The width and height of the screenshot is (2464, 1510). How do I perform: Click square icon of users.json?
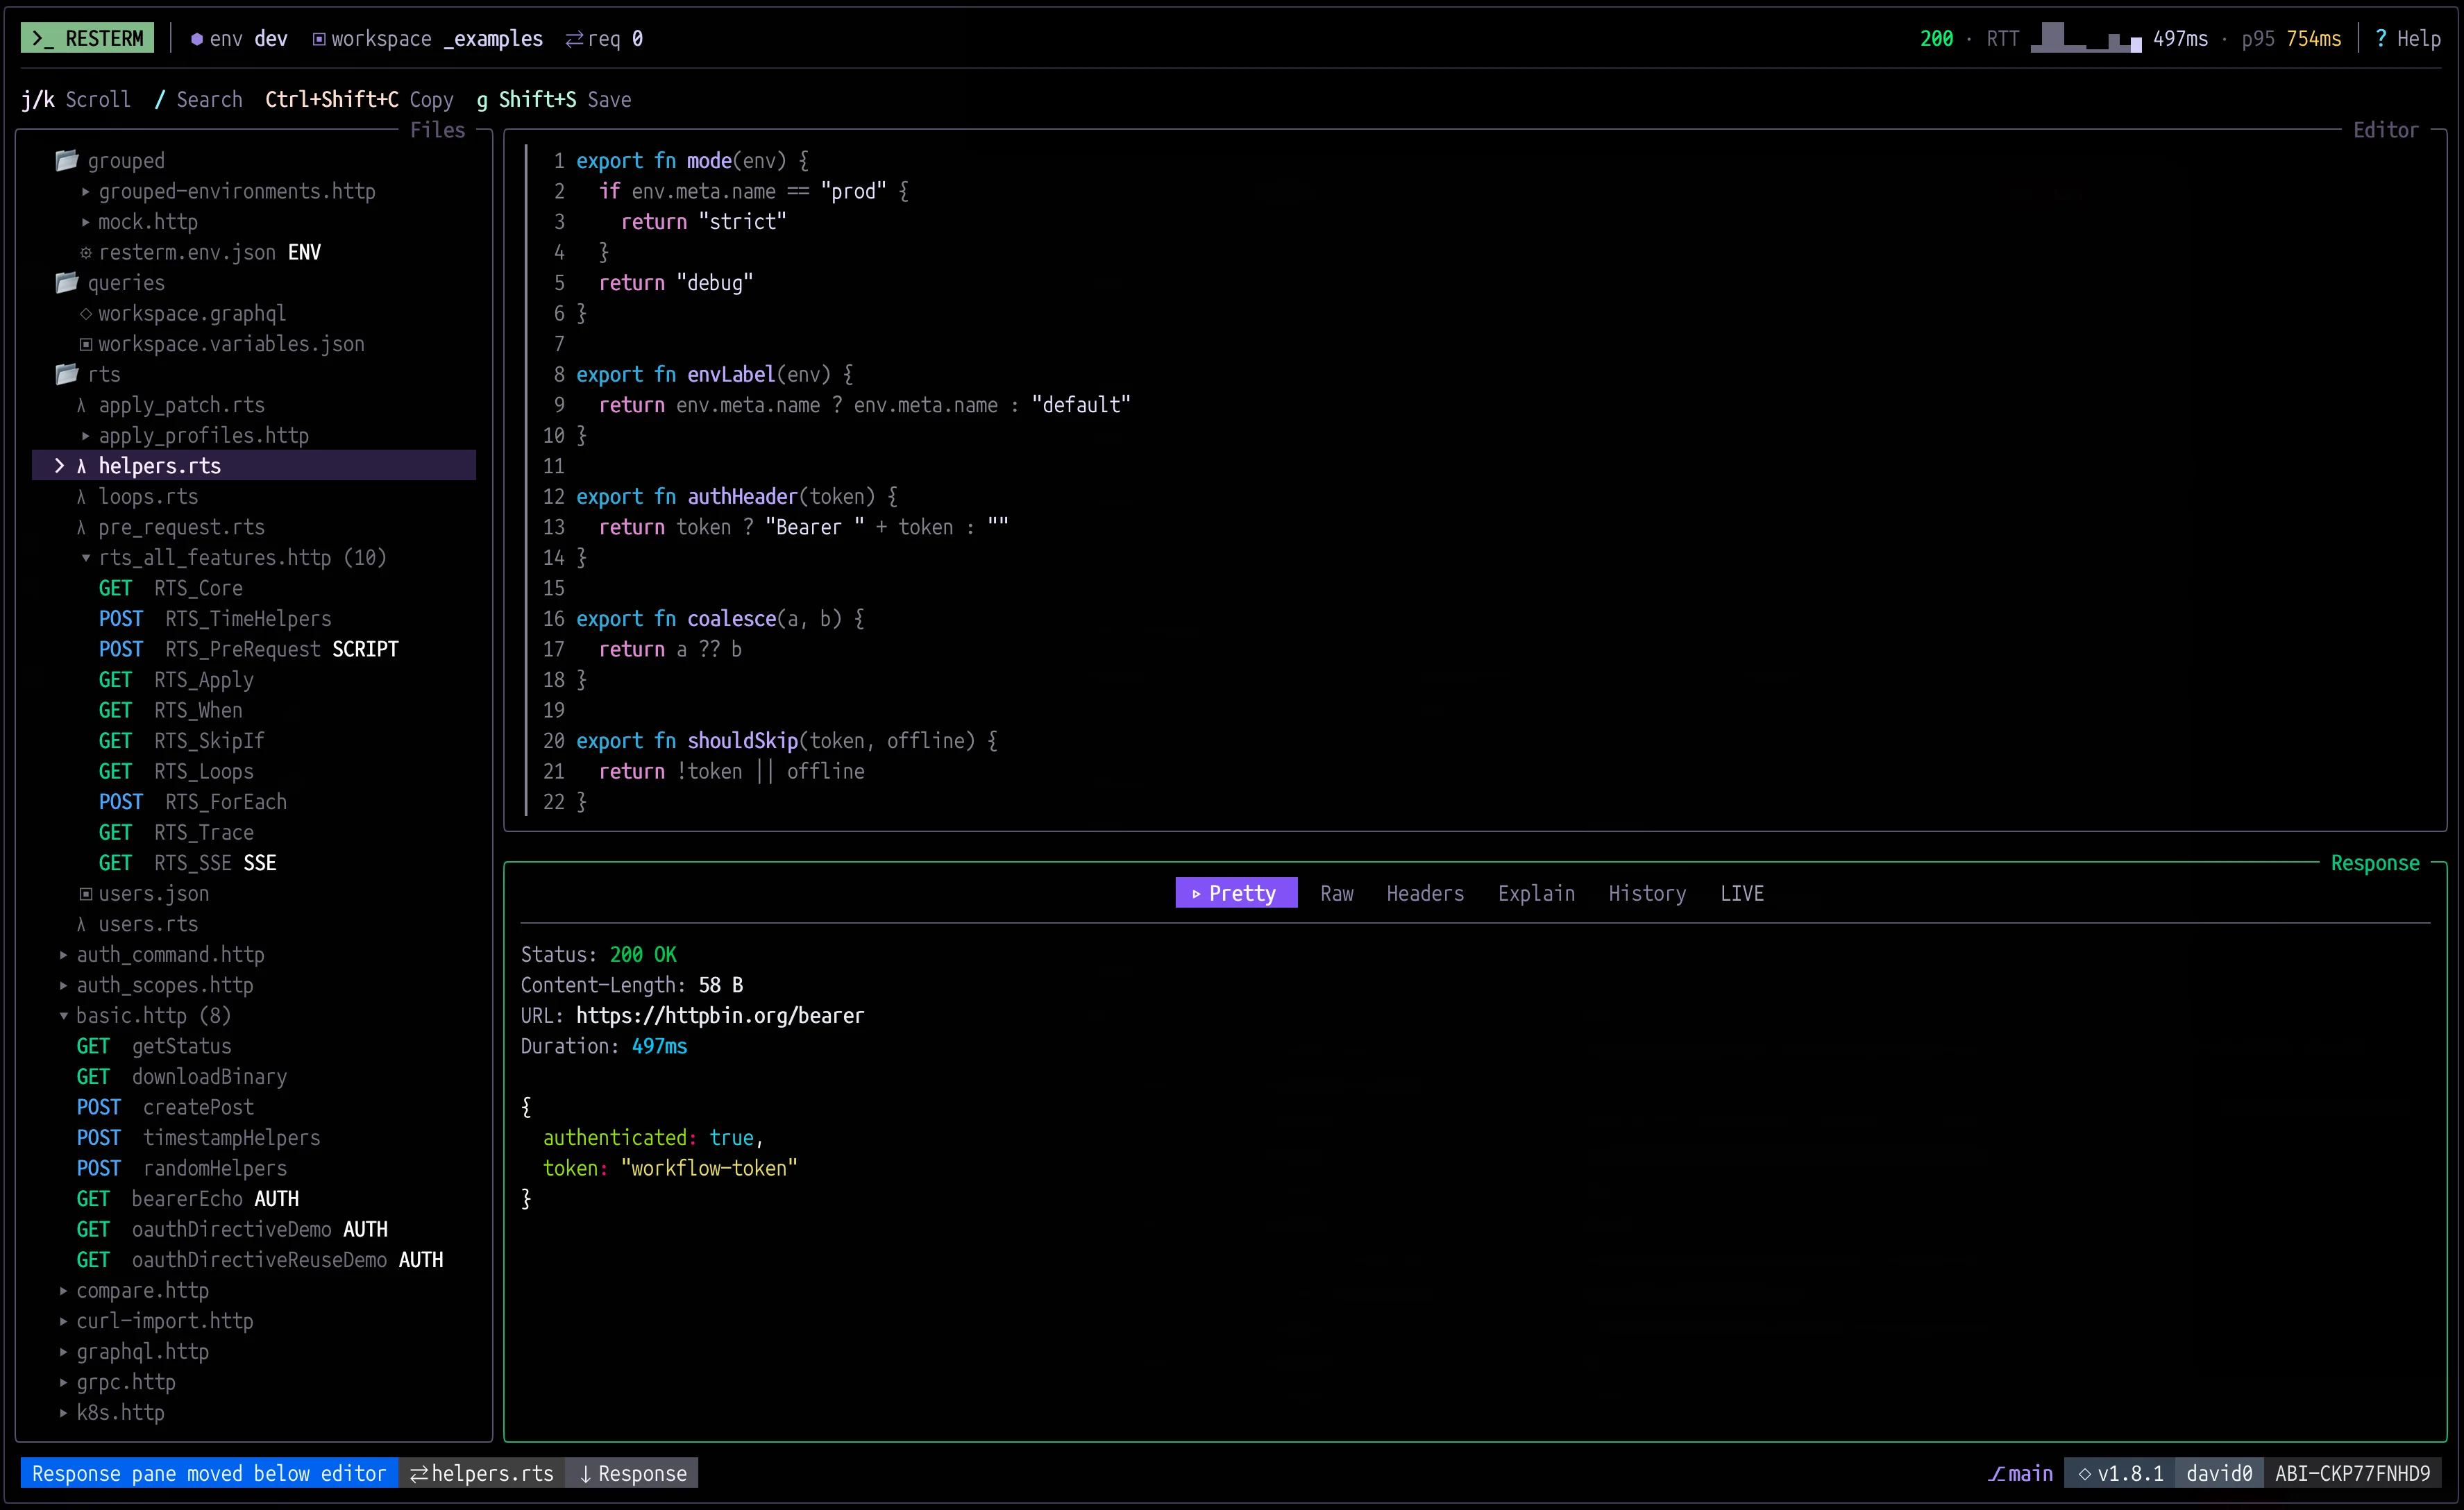[86, 894]
